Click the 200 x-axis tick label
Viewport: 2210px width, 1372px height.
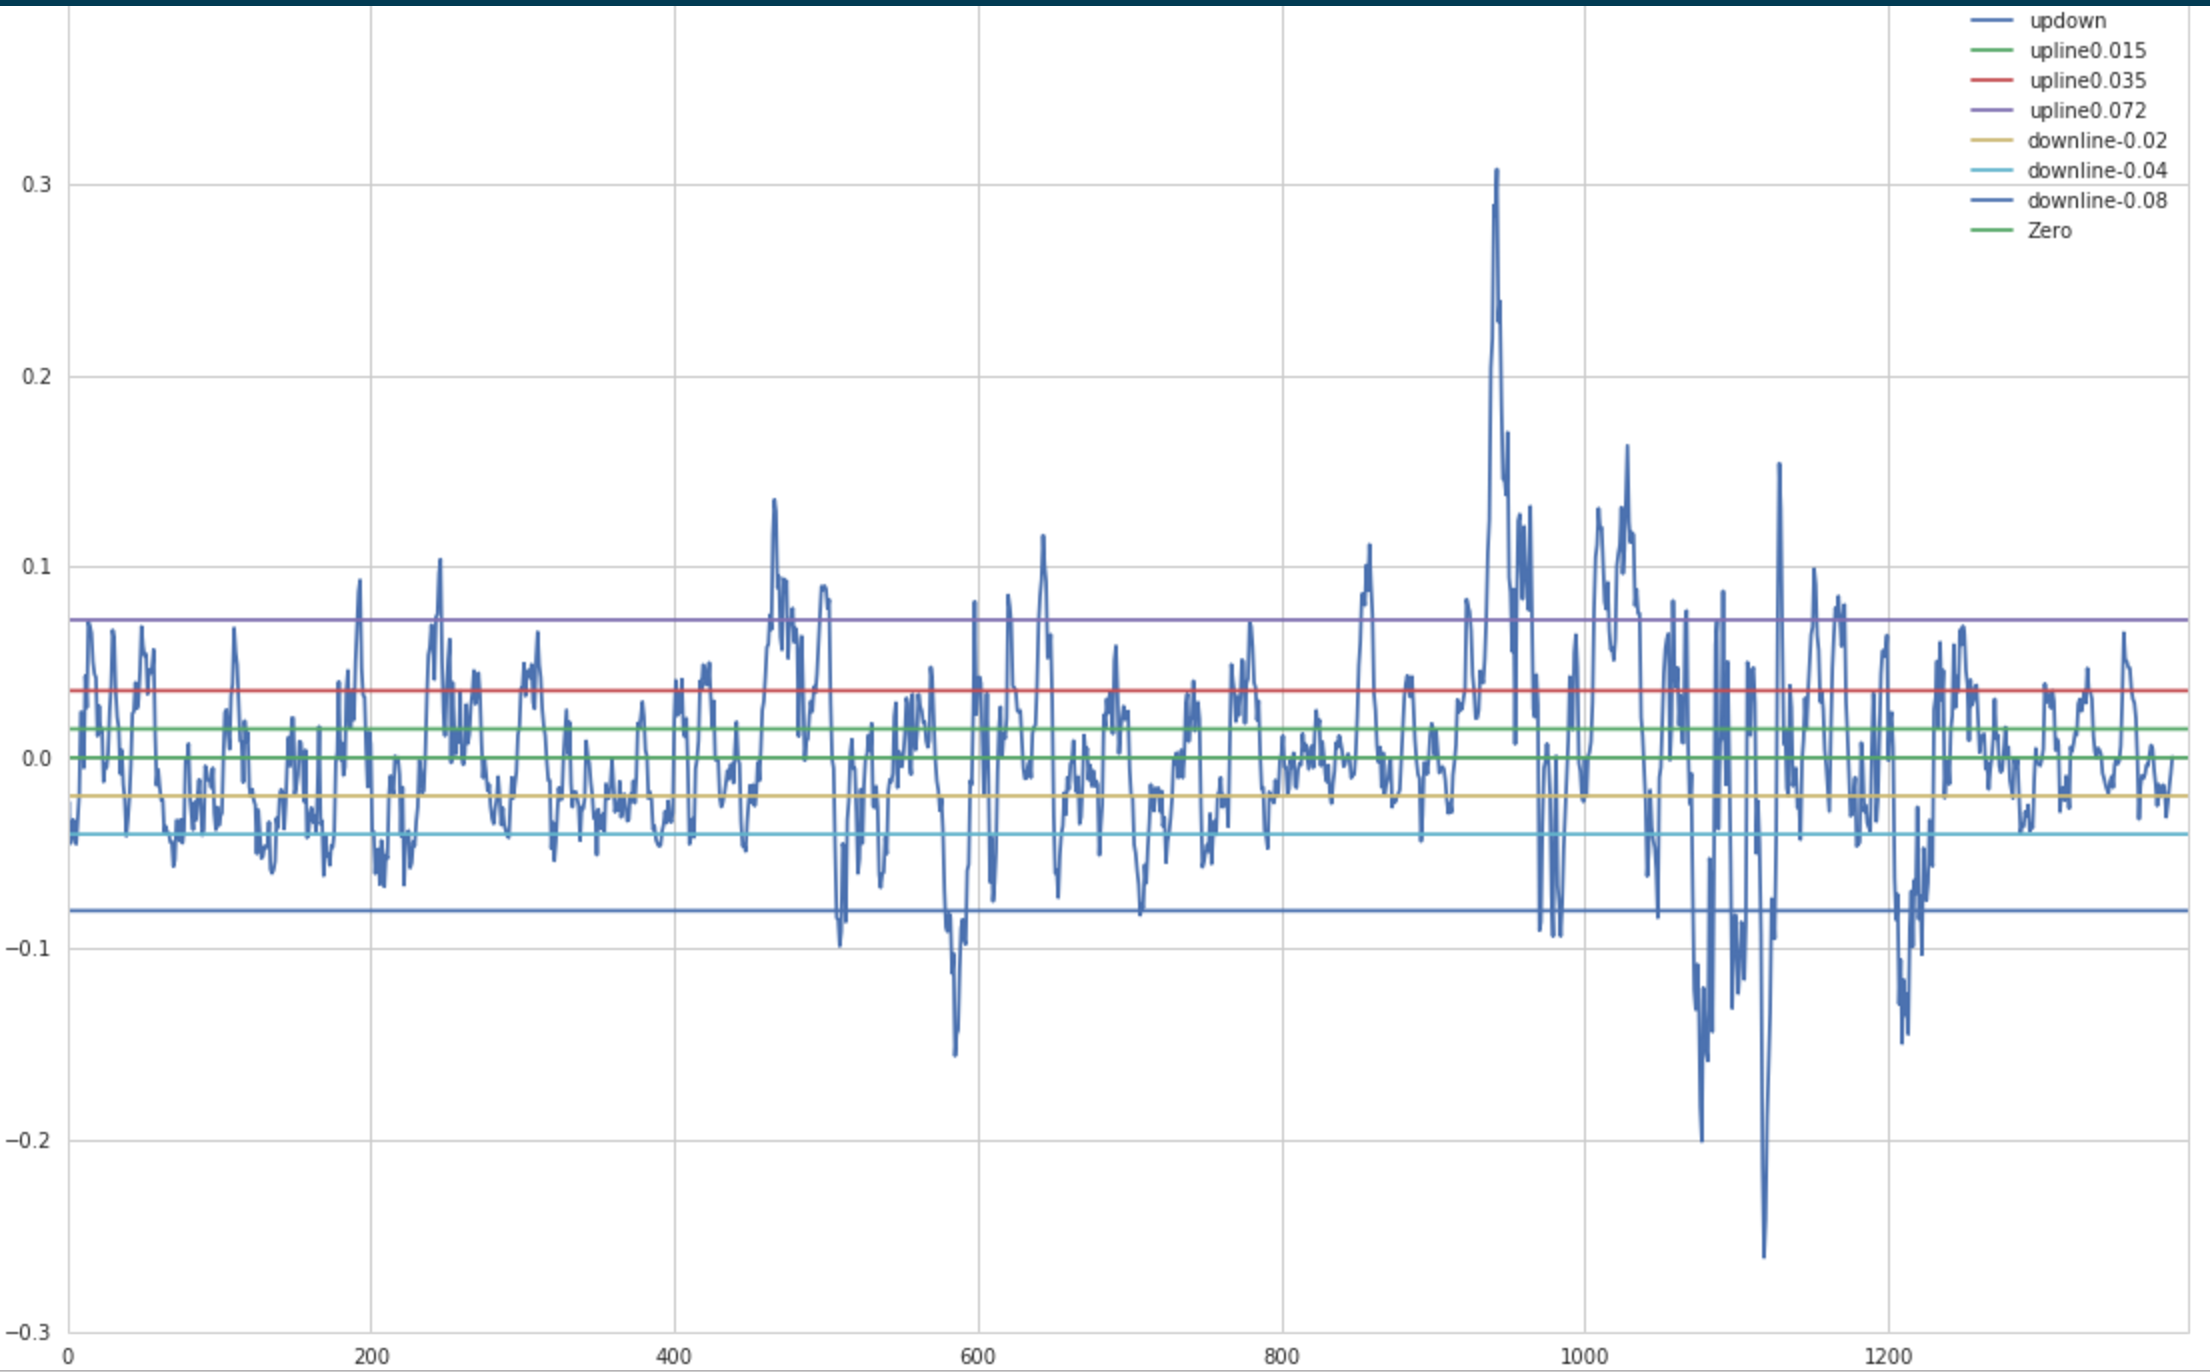371,1357
